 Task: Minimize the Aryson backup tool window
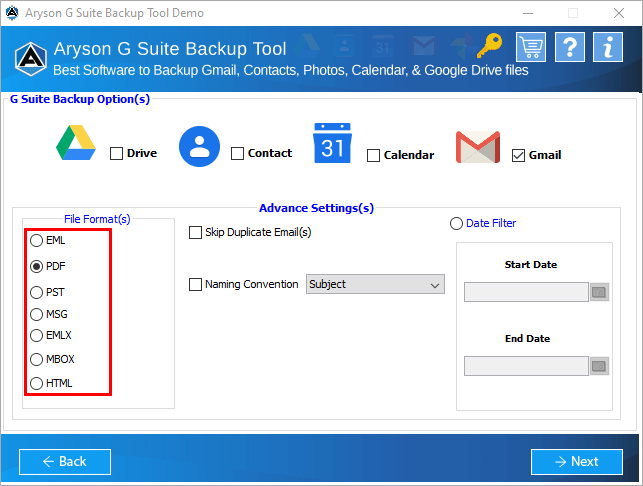(x=528, y=13)
